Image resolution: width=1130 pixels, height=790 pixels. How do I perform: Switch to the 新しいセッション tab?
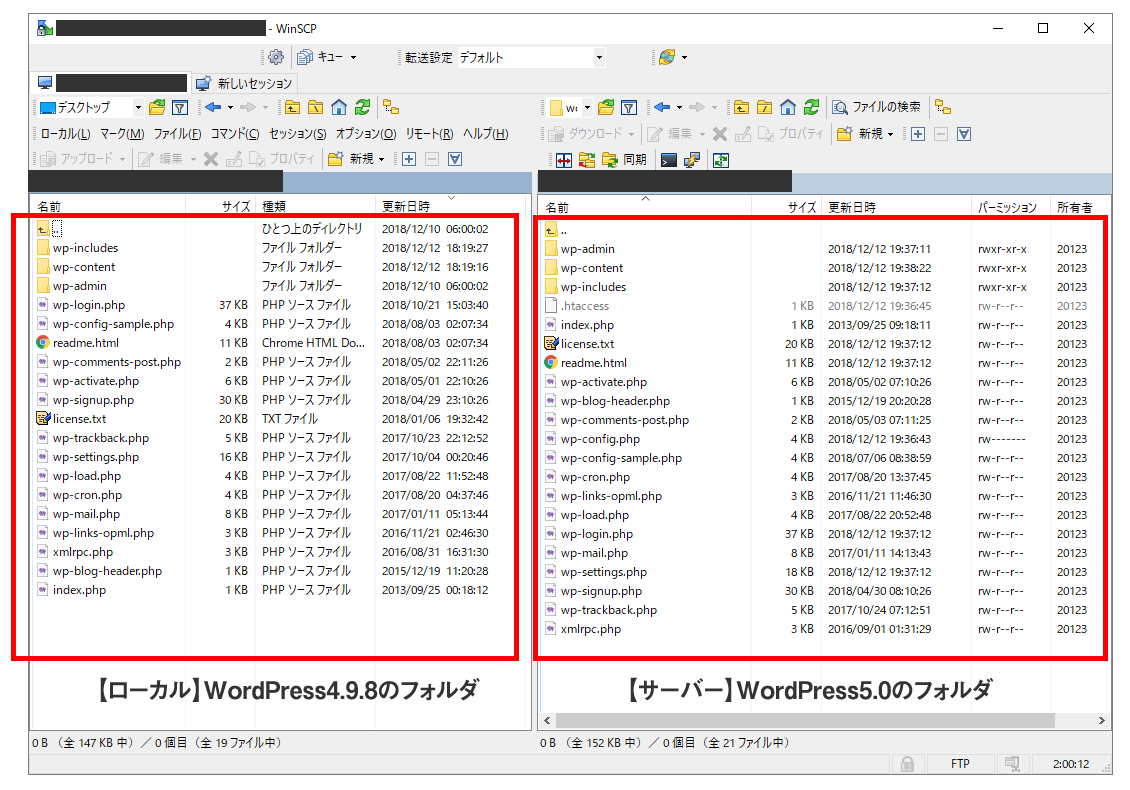click(245, 83)
